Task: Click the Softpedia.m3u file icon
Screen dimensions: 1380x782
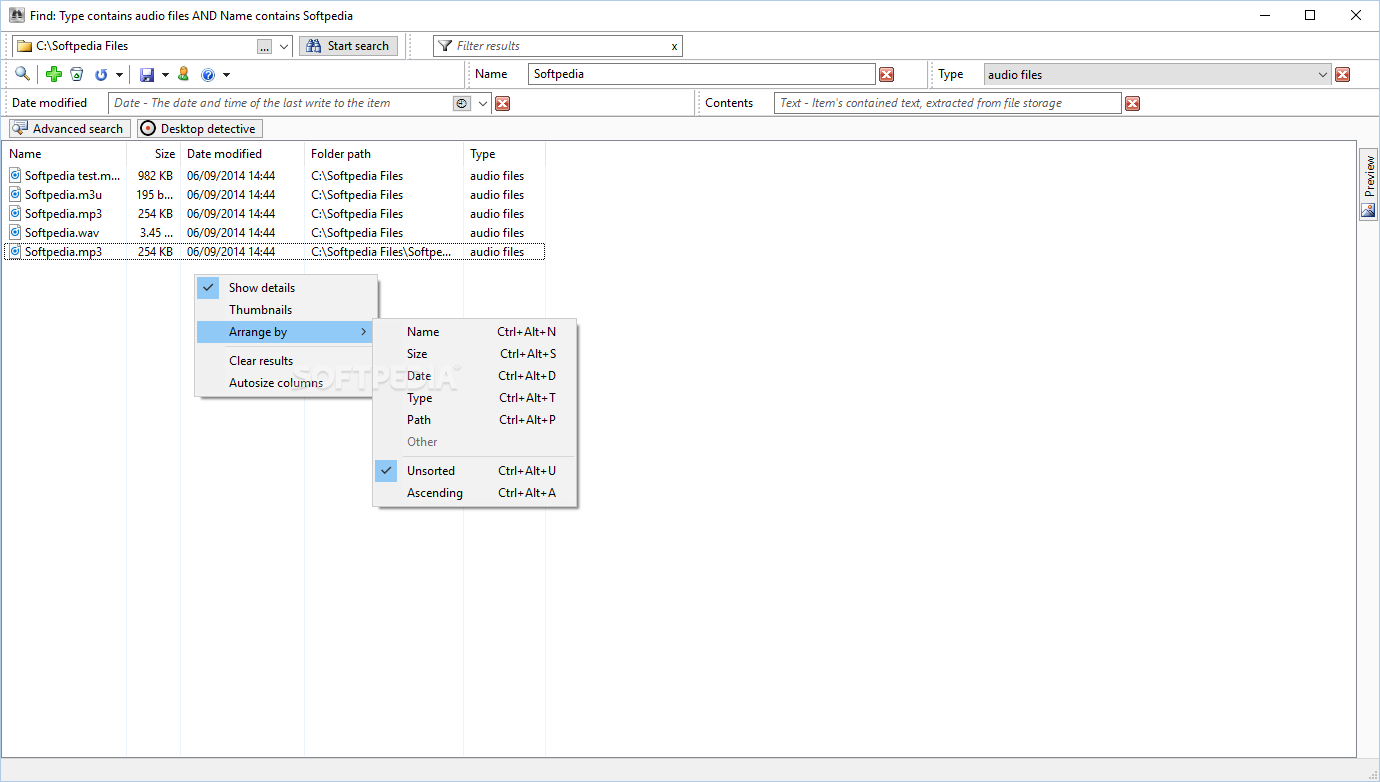Action: pyautogui.click(x=15, y=195)
